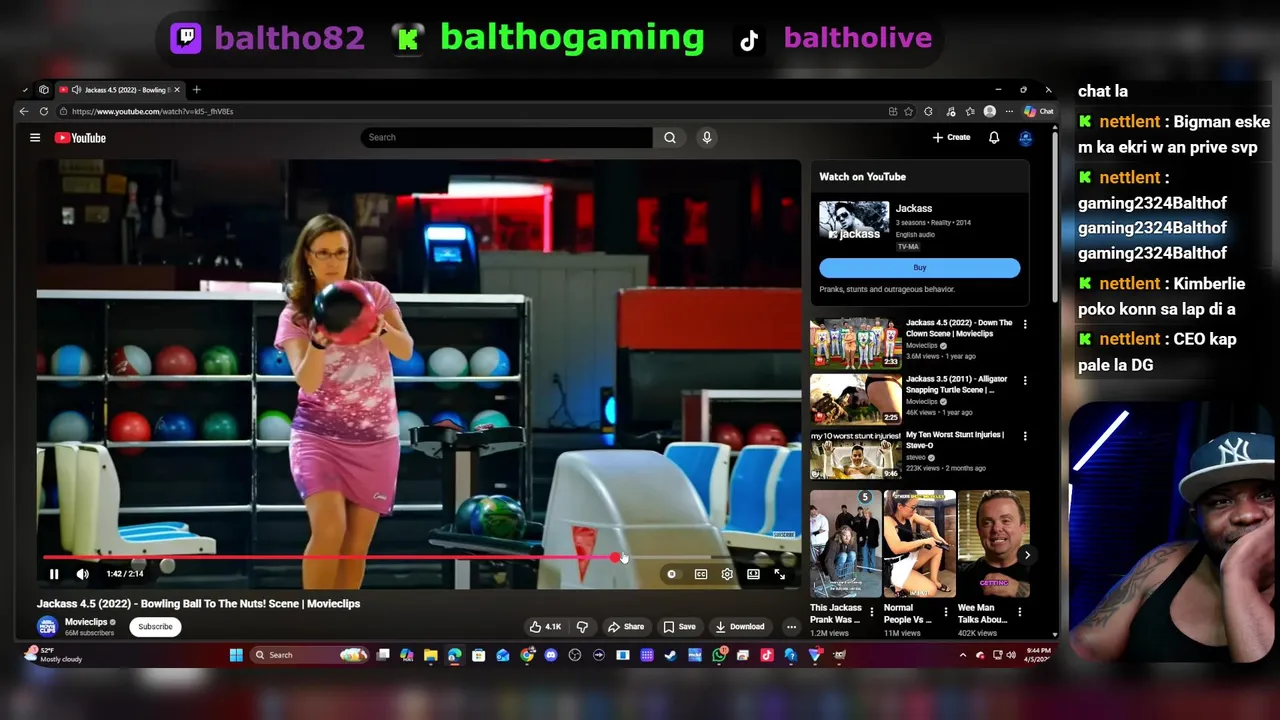Screen dimensions: 1280x720
Task: Open the Jackass show thumbnail card
Action: (x=854, y=220)
